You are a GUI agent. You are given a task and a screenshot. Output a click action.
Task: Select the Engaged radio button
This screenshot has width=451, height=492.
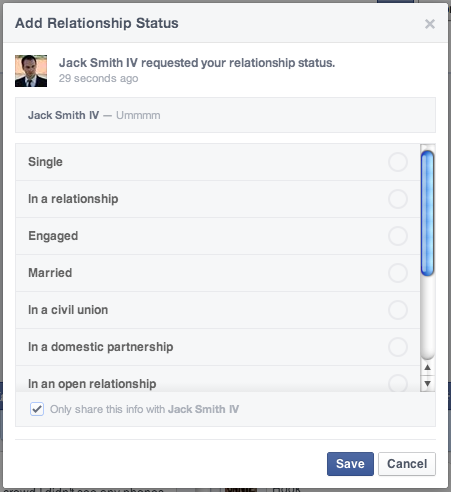click(x=398, y=236)
